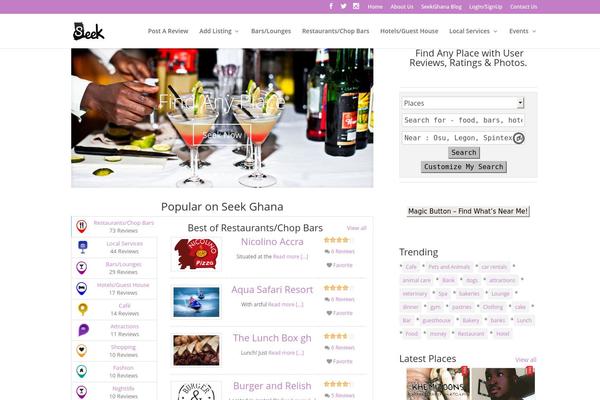Open Hotels/Guest House in top navigation
The height and width of the screenshot is (400, 600).
coord(409,31)
